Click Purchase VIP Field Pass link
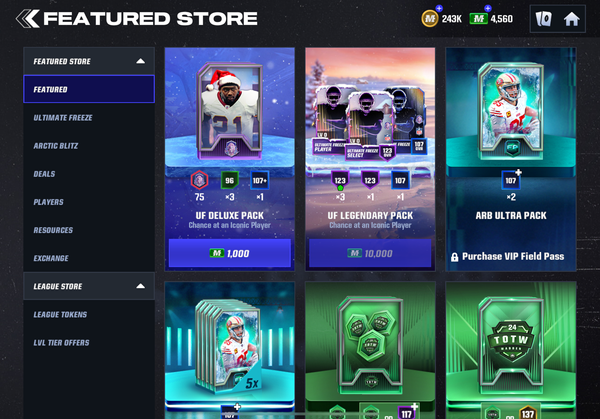This screenshot has width=600, height=419. (513, 256)
